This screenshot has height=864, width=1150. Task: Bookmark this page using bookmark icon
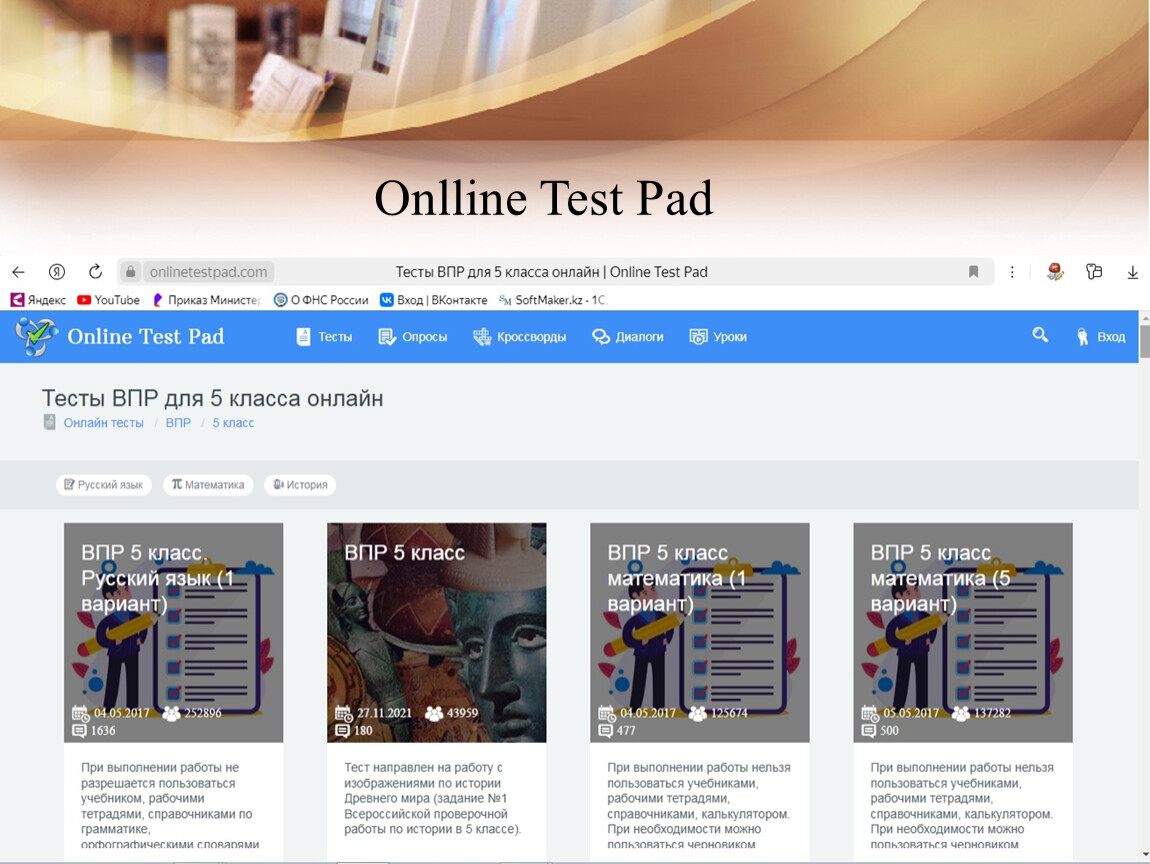pos(973,272)
